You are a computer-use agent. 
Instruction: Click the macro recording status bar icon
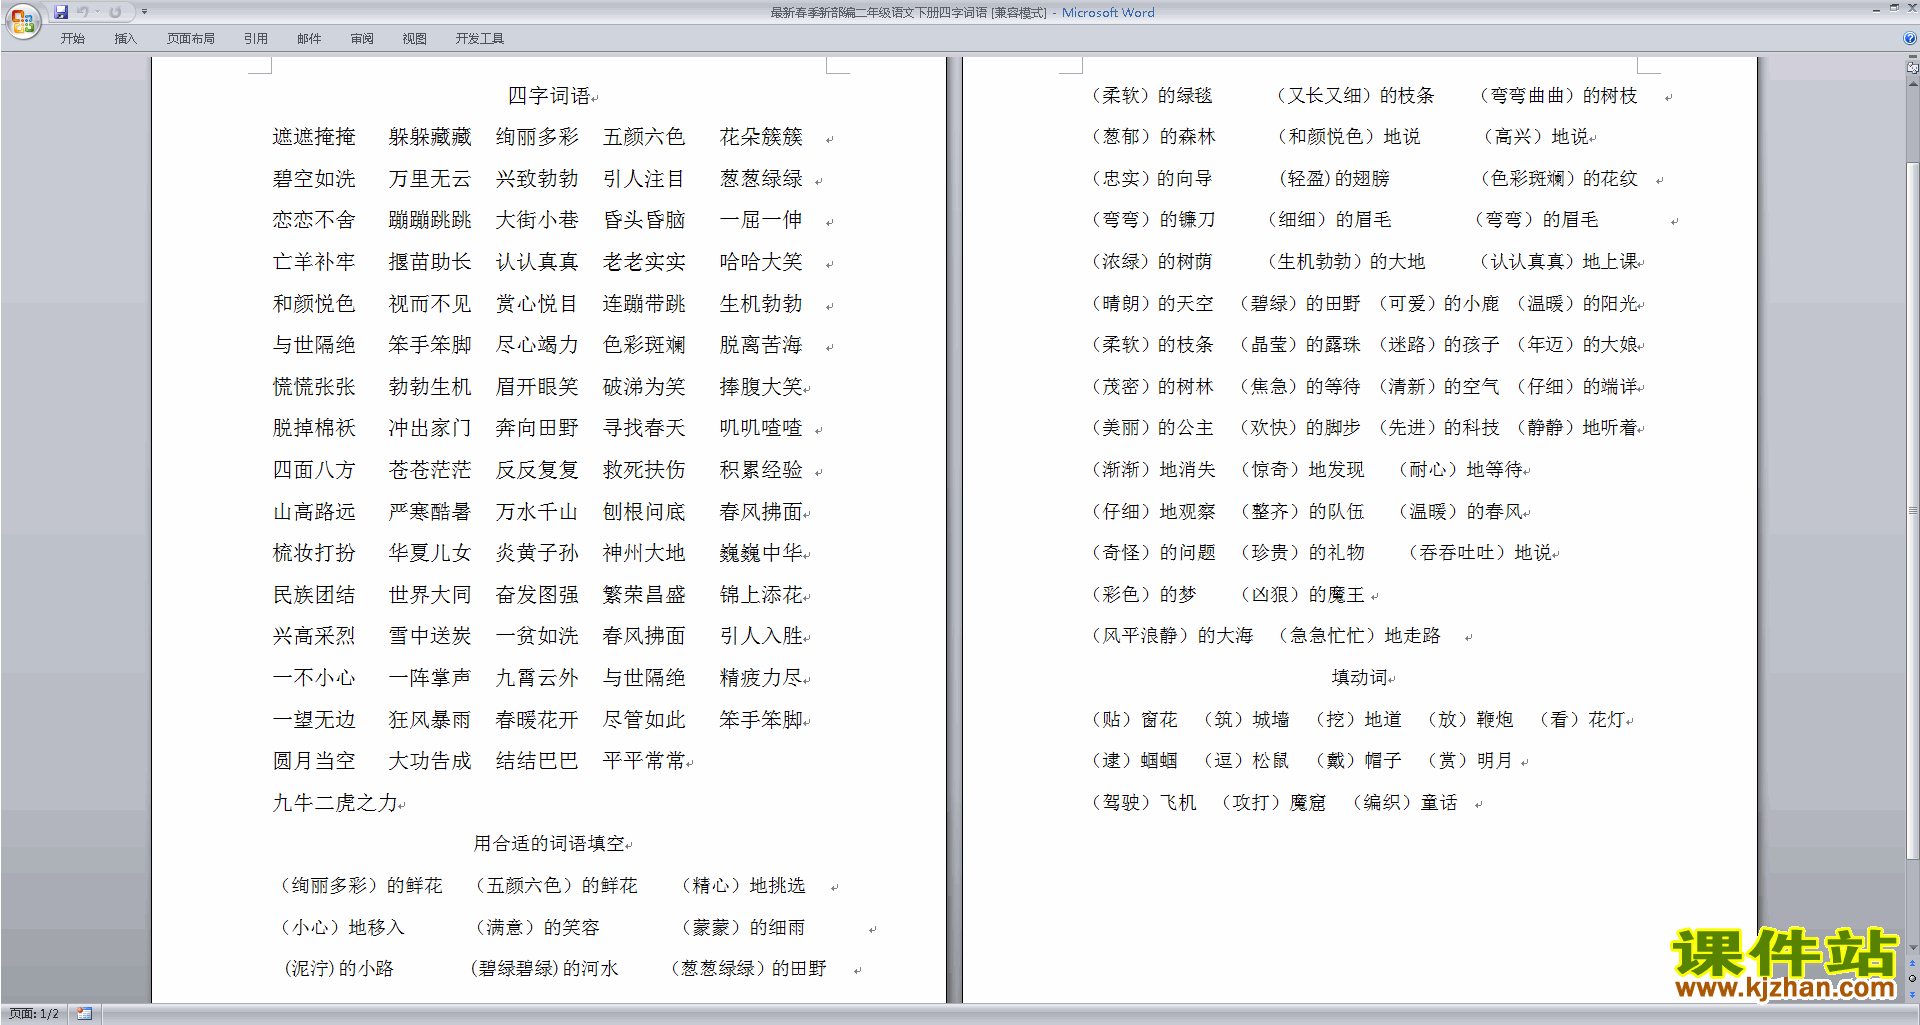pos(85,1014)
